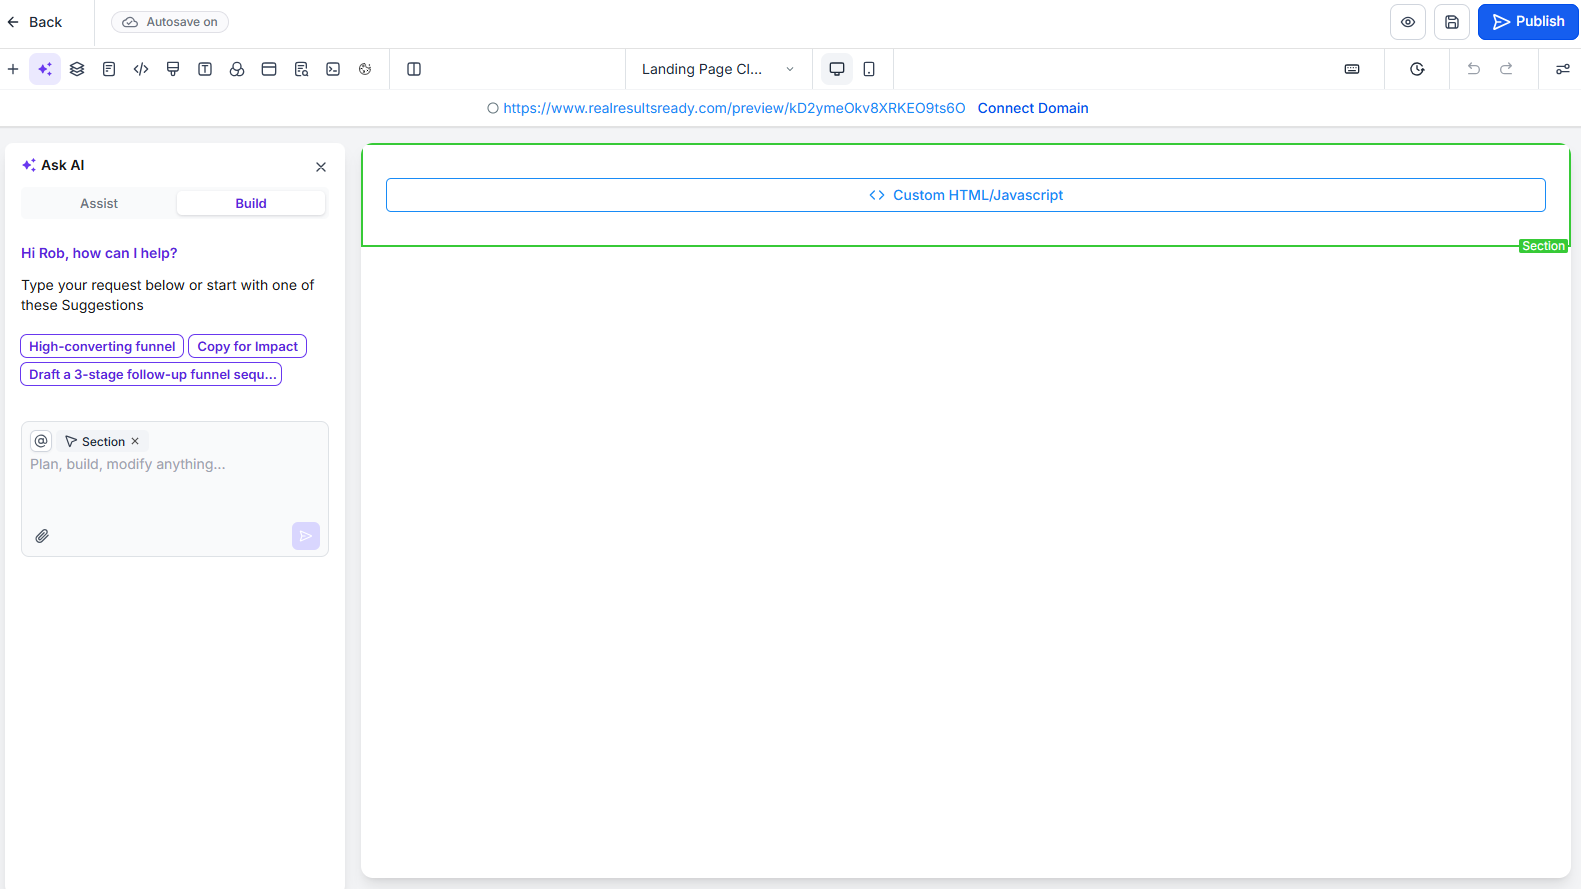
Task: Save the page with the floppy disk icon
Action: coord(1452,22)
